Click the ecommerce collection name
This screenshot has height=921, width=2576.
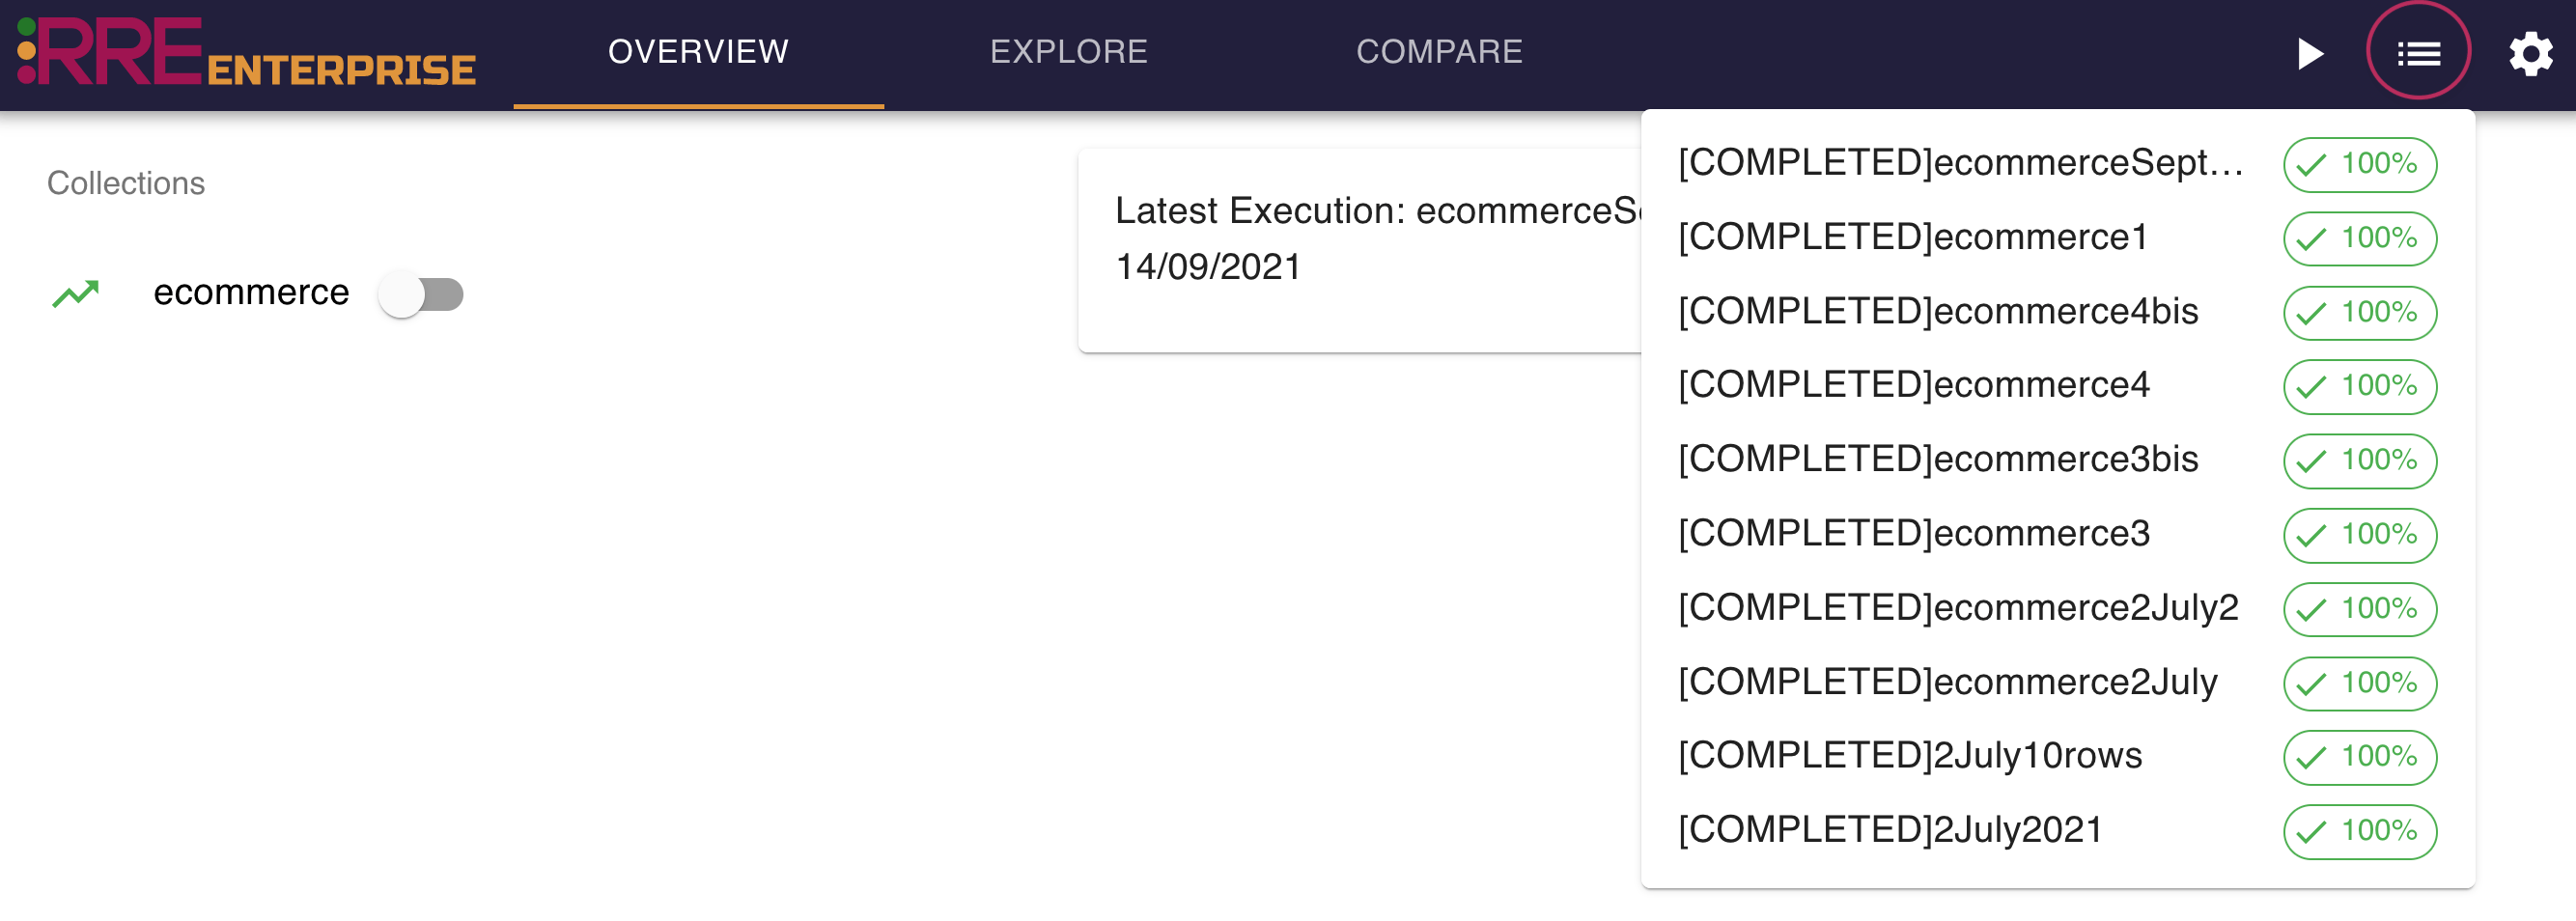251,293
